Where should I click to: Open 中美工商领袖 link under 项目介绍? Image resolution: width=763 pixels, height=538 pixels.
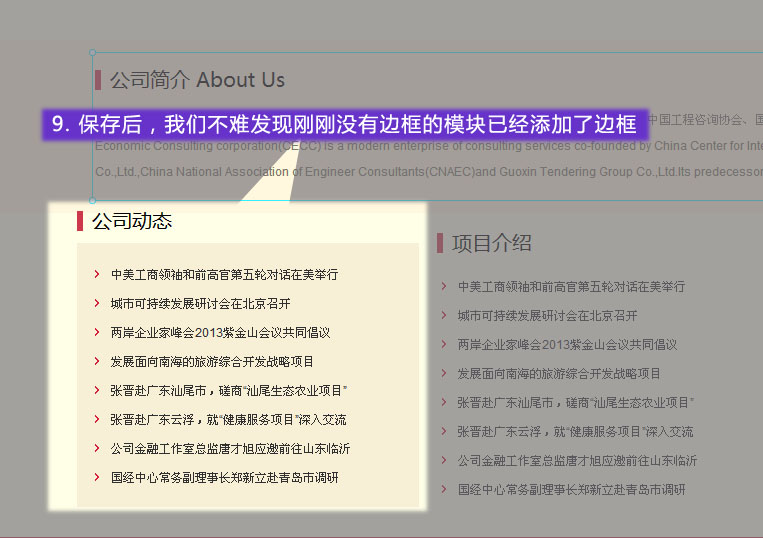571,286
